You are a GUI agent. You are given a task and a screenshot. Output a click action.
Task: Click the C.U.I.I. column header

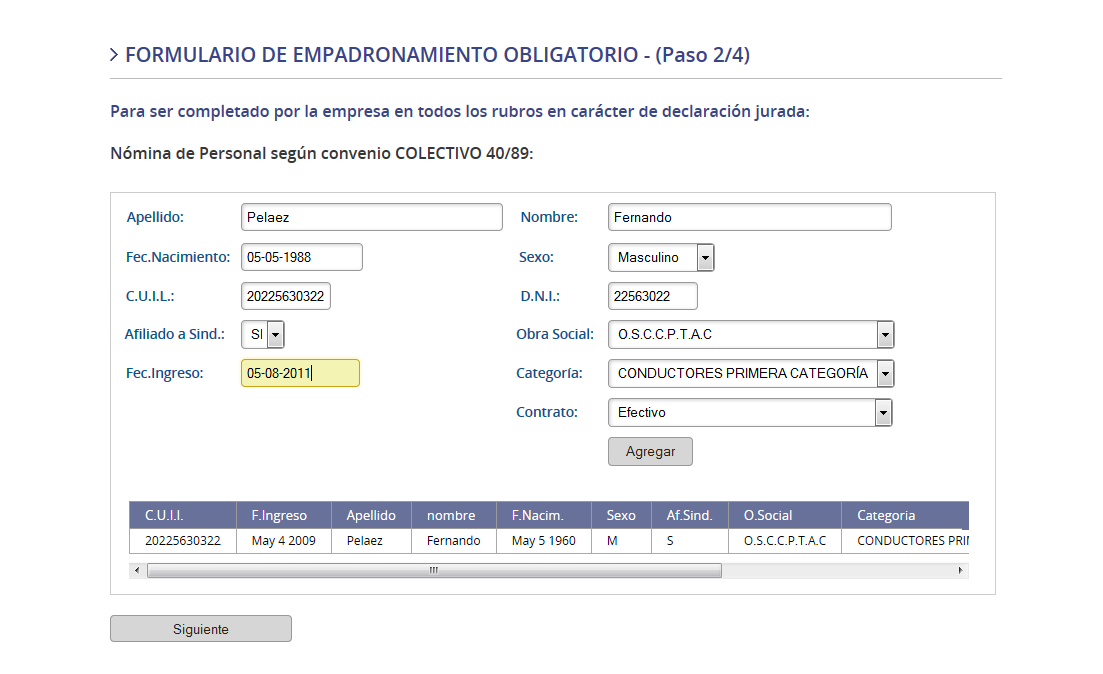point(183,515)
